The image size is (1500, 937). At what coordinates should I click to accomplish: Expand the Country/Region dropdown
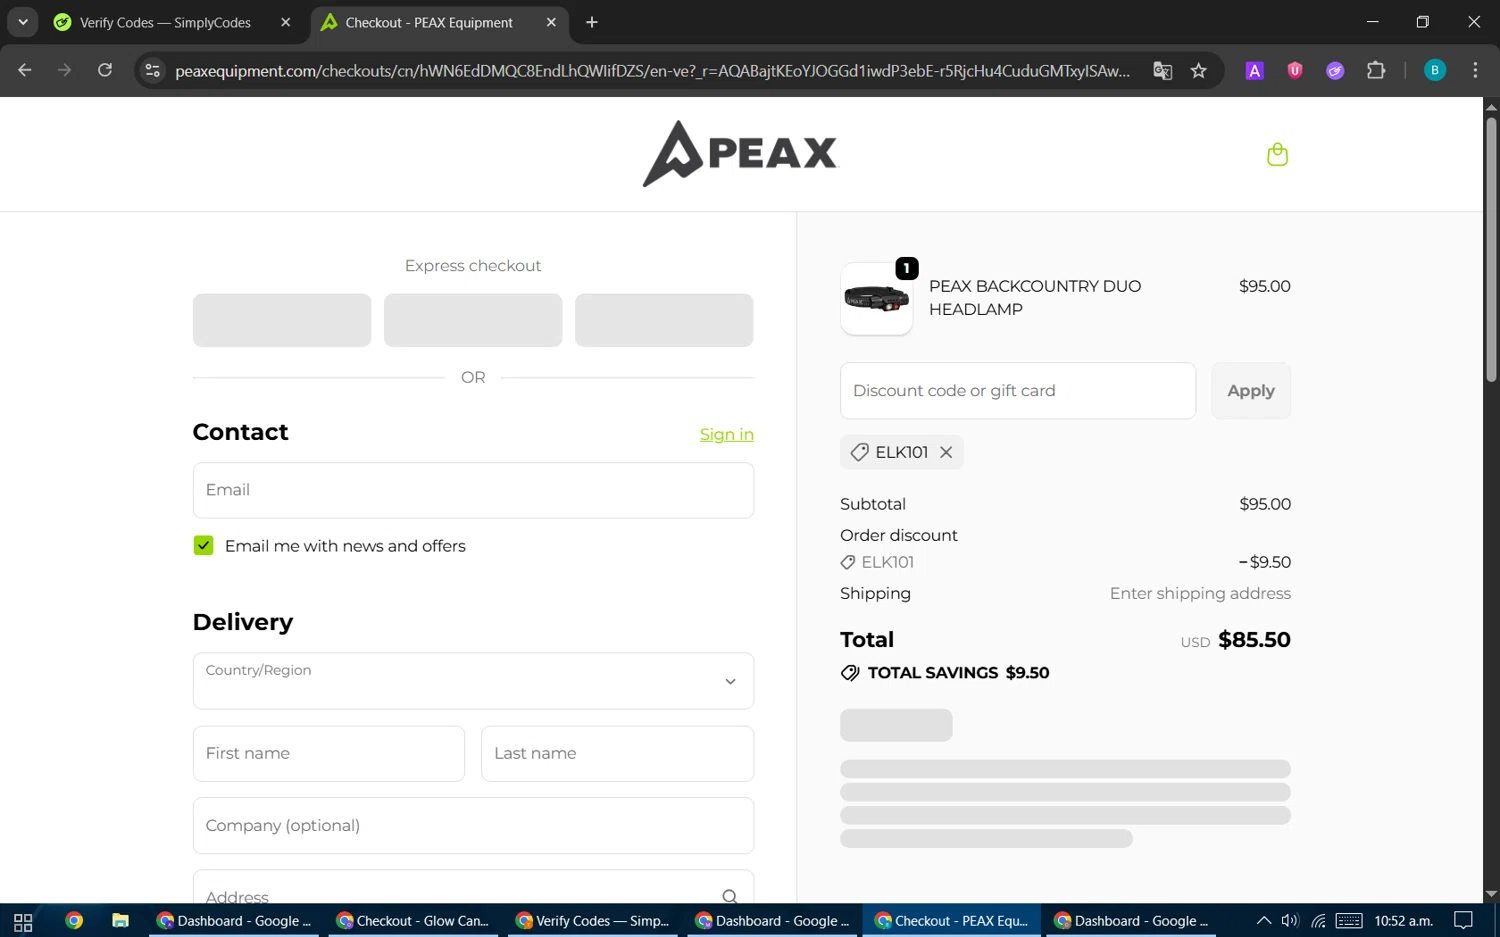point(473,681)
